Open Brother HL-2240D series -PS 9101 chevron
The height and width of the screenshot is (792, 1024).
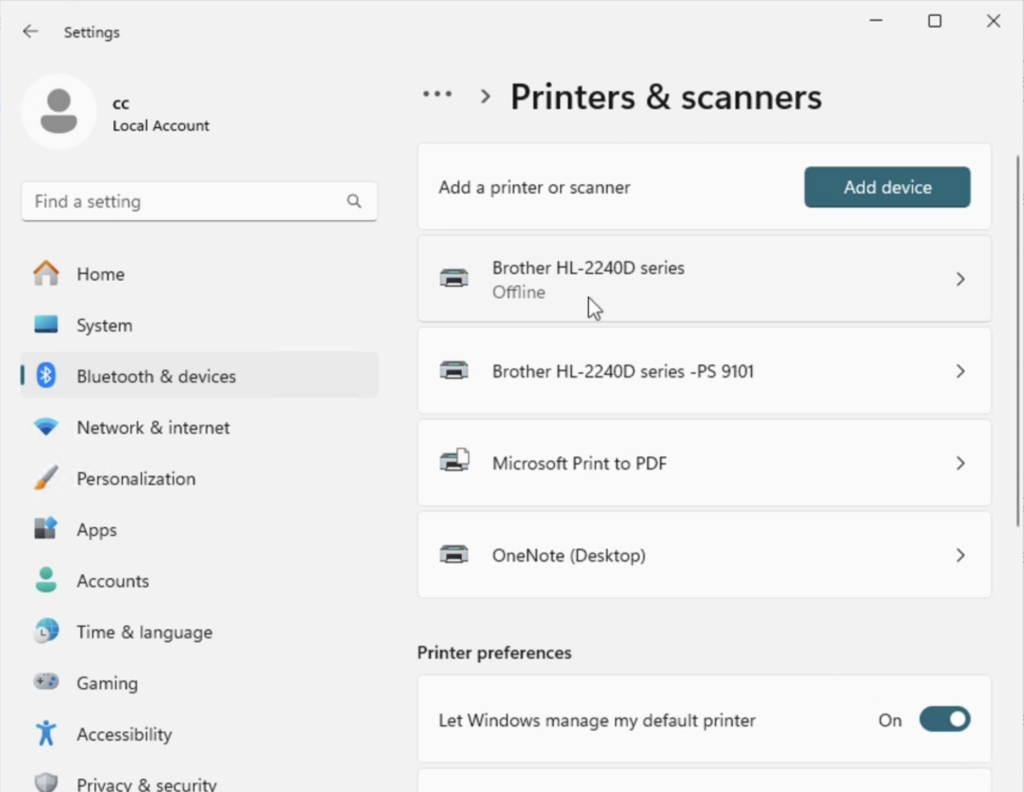[960, 371]
